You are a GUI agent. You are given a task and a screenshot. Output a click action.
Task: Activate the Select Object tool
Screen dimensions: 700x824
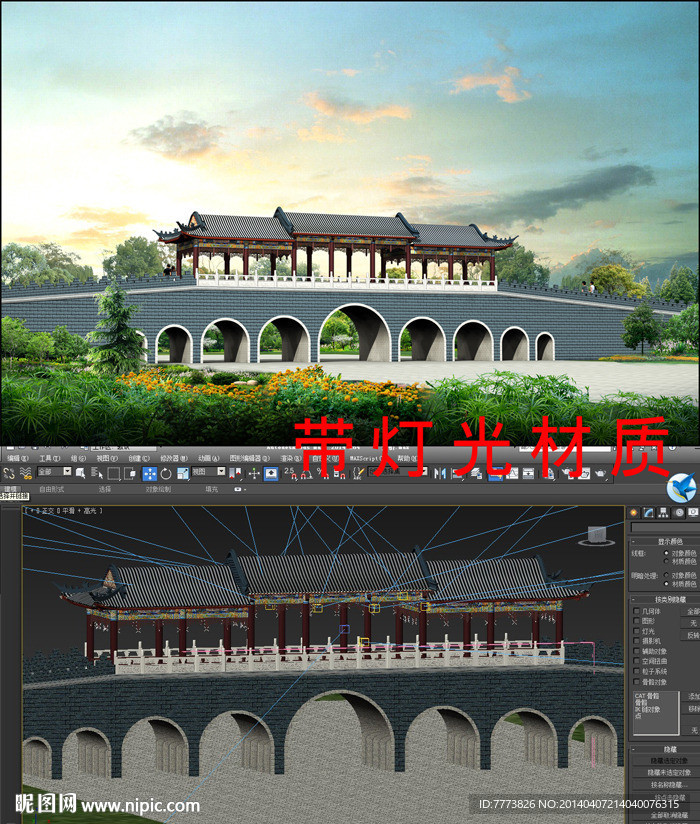(x=80, y=473)
